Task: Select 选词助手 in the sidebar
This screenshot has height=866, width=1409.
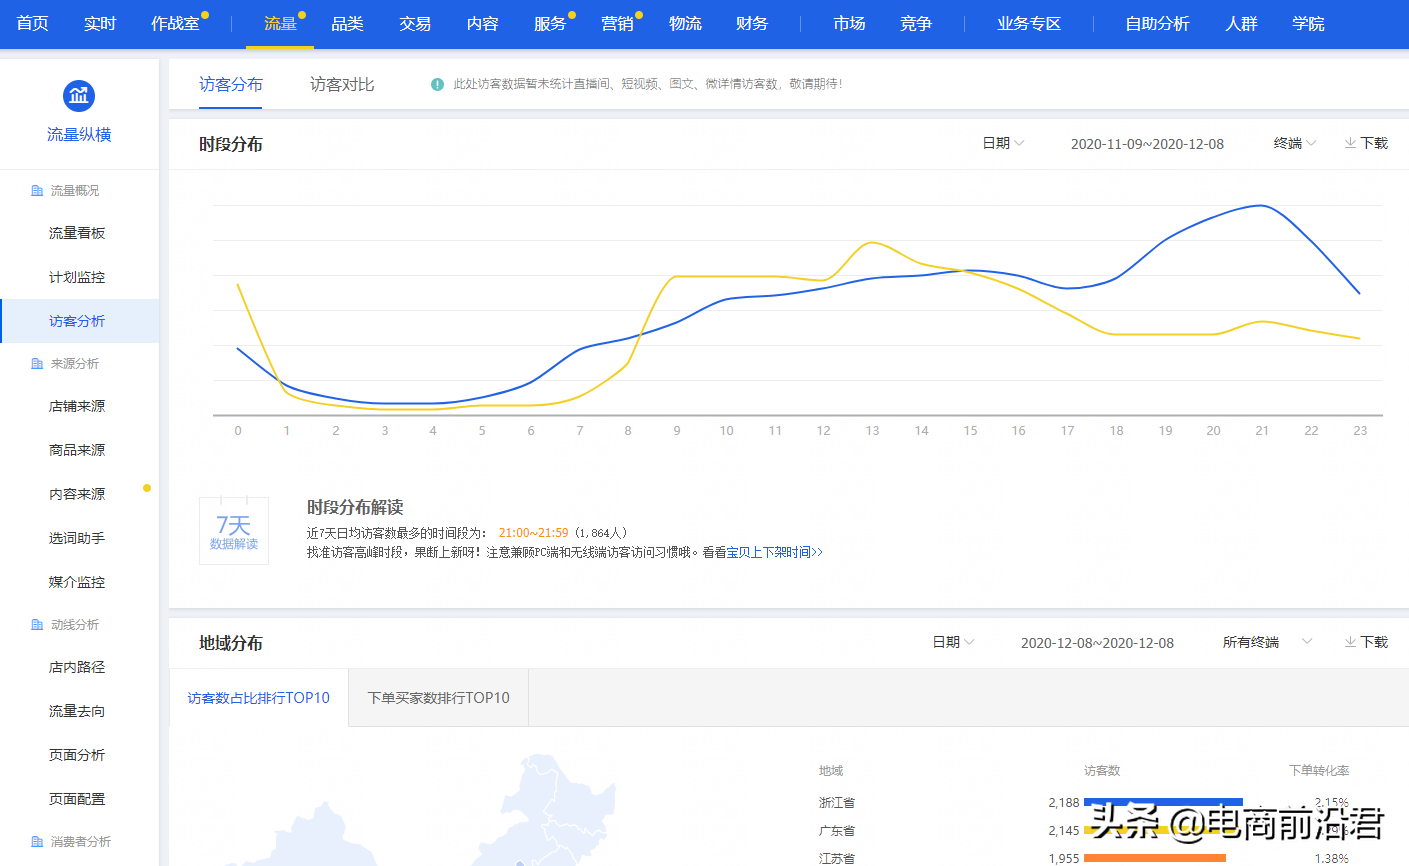Action: coord(77,538)
